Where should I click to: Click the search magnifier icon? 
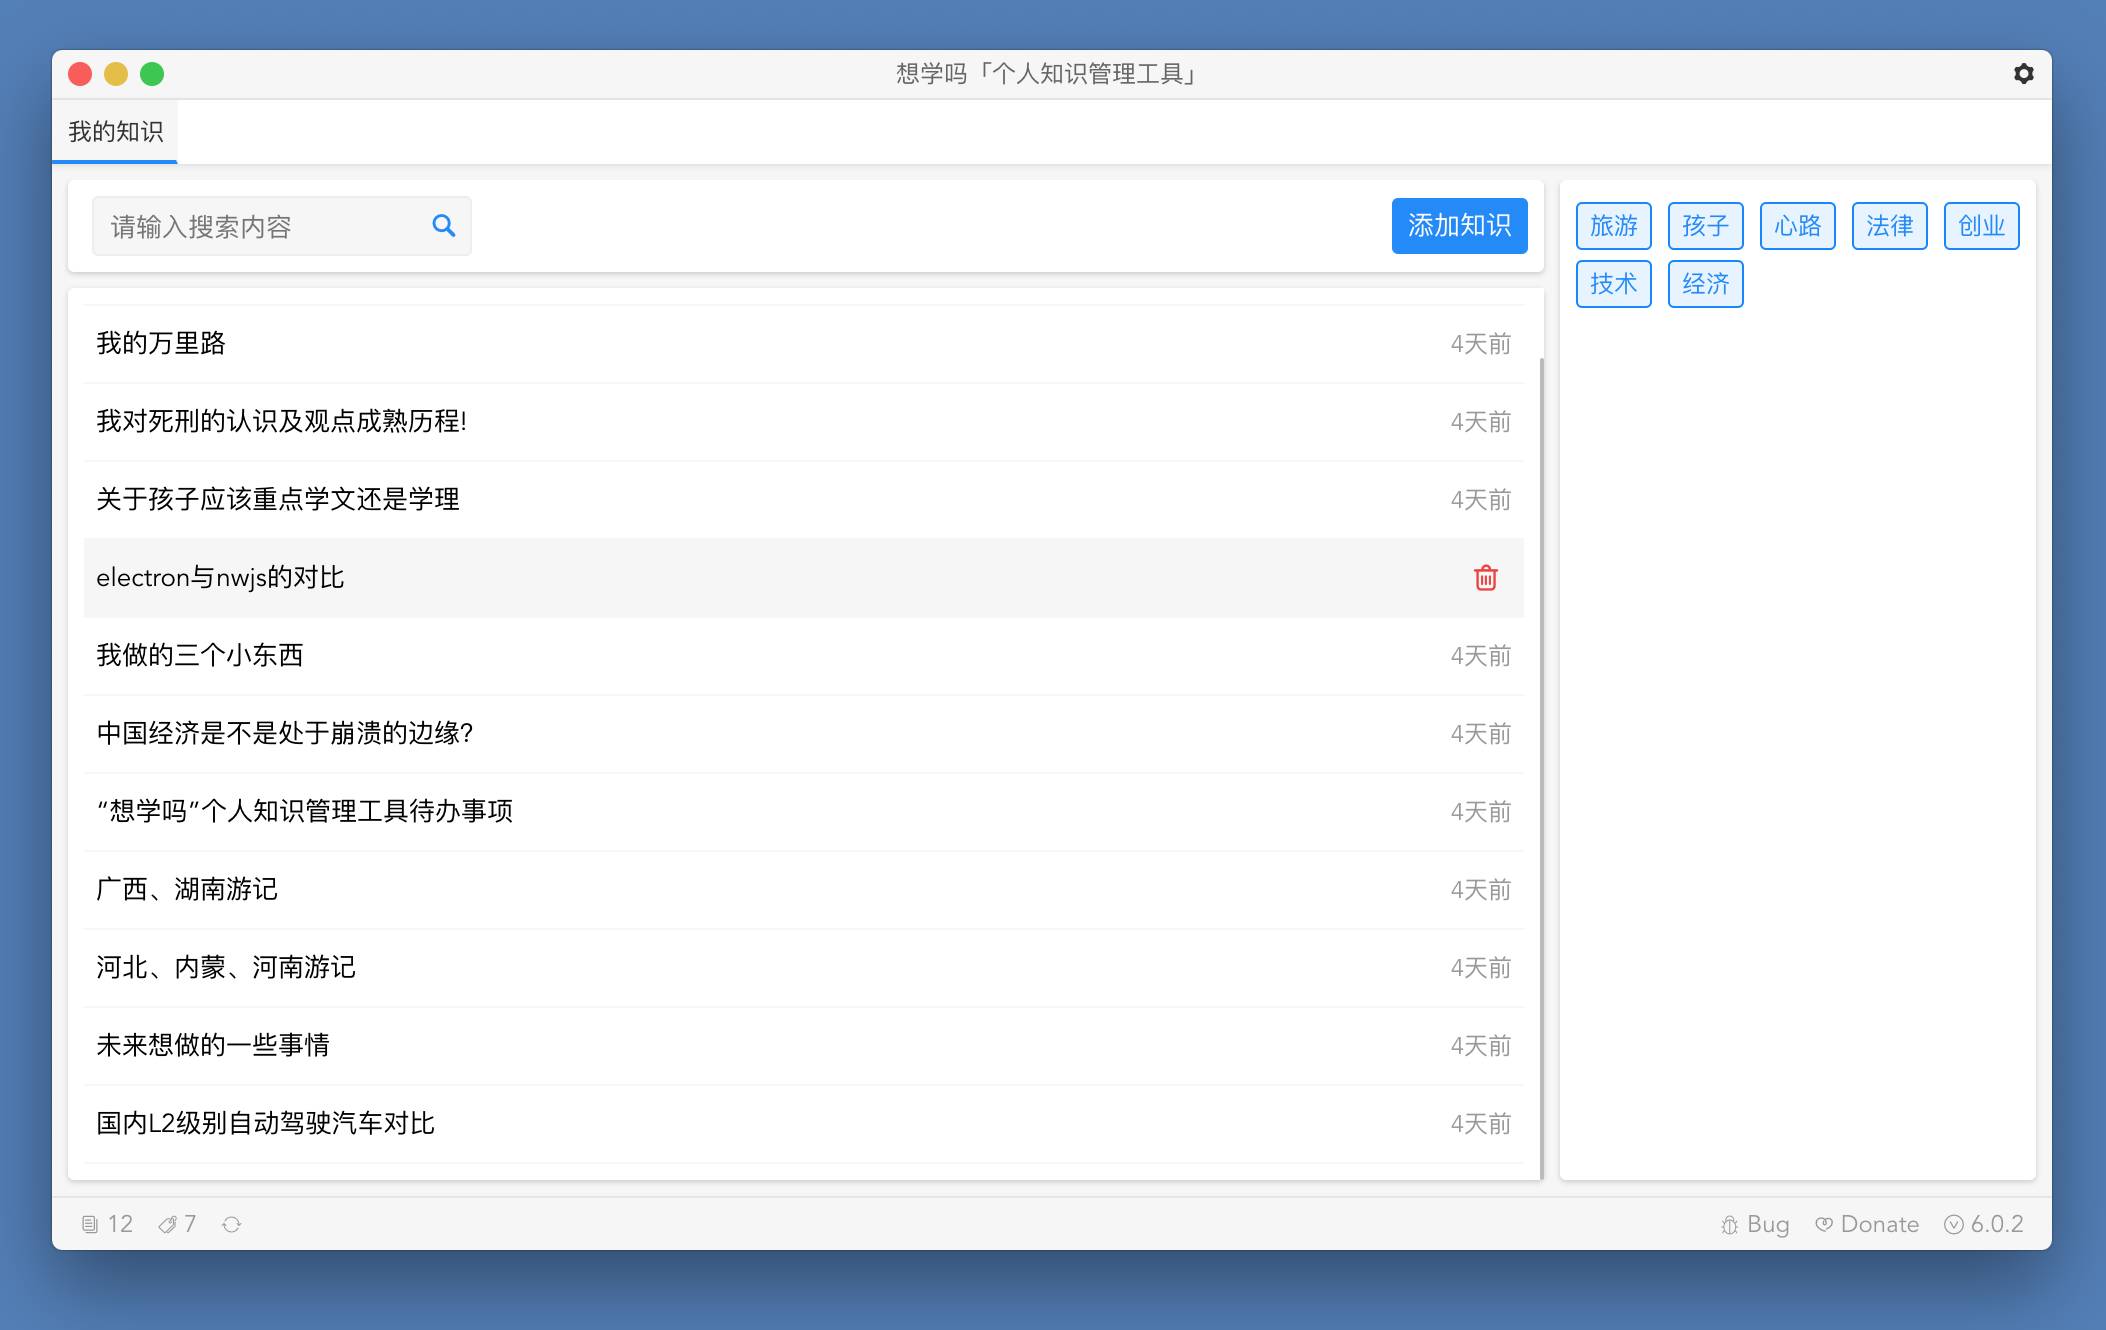click(x=443, y=226)
